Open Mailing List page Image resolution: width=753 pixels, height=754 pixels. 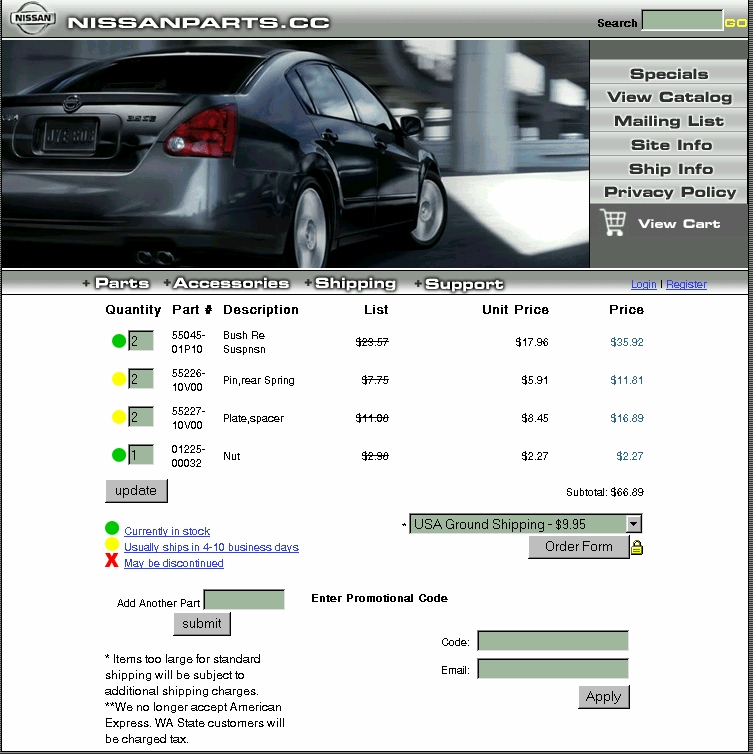(x=668, y=121)
